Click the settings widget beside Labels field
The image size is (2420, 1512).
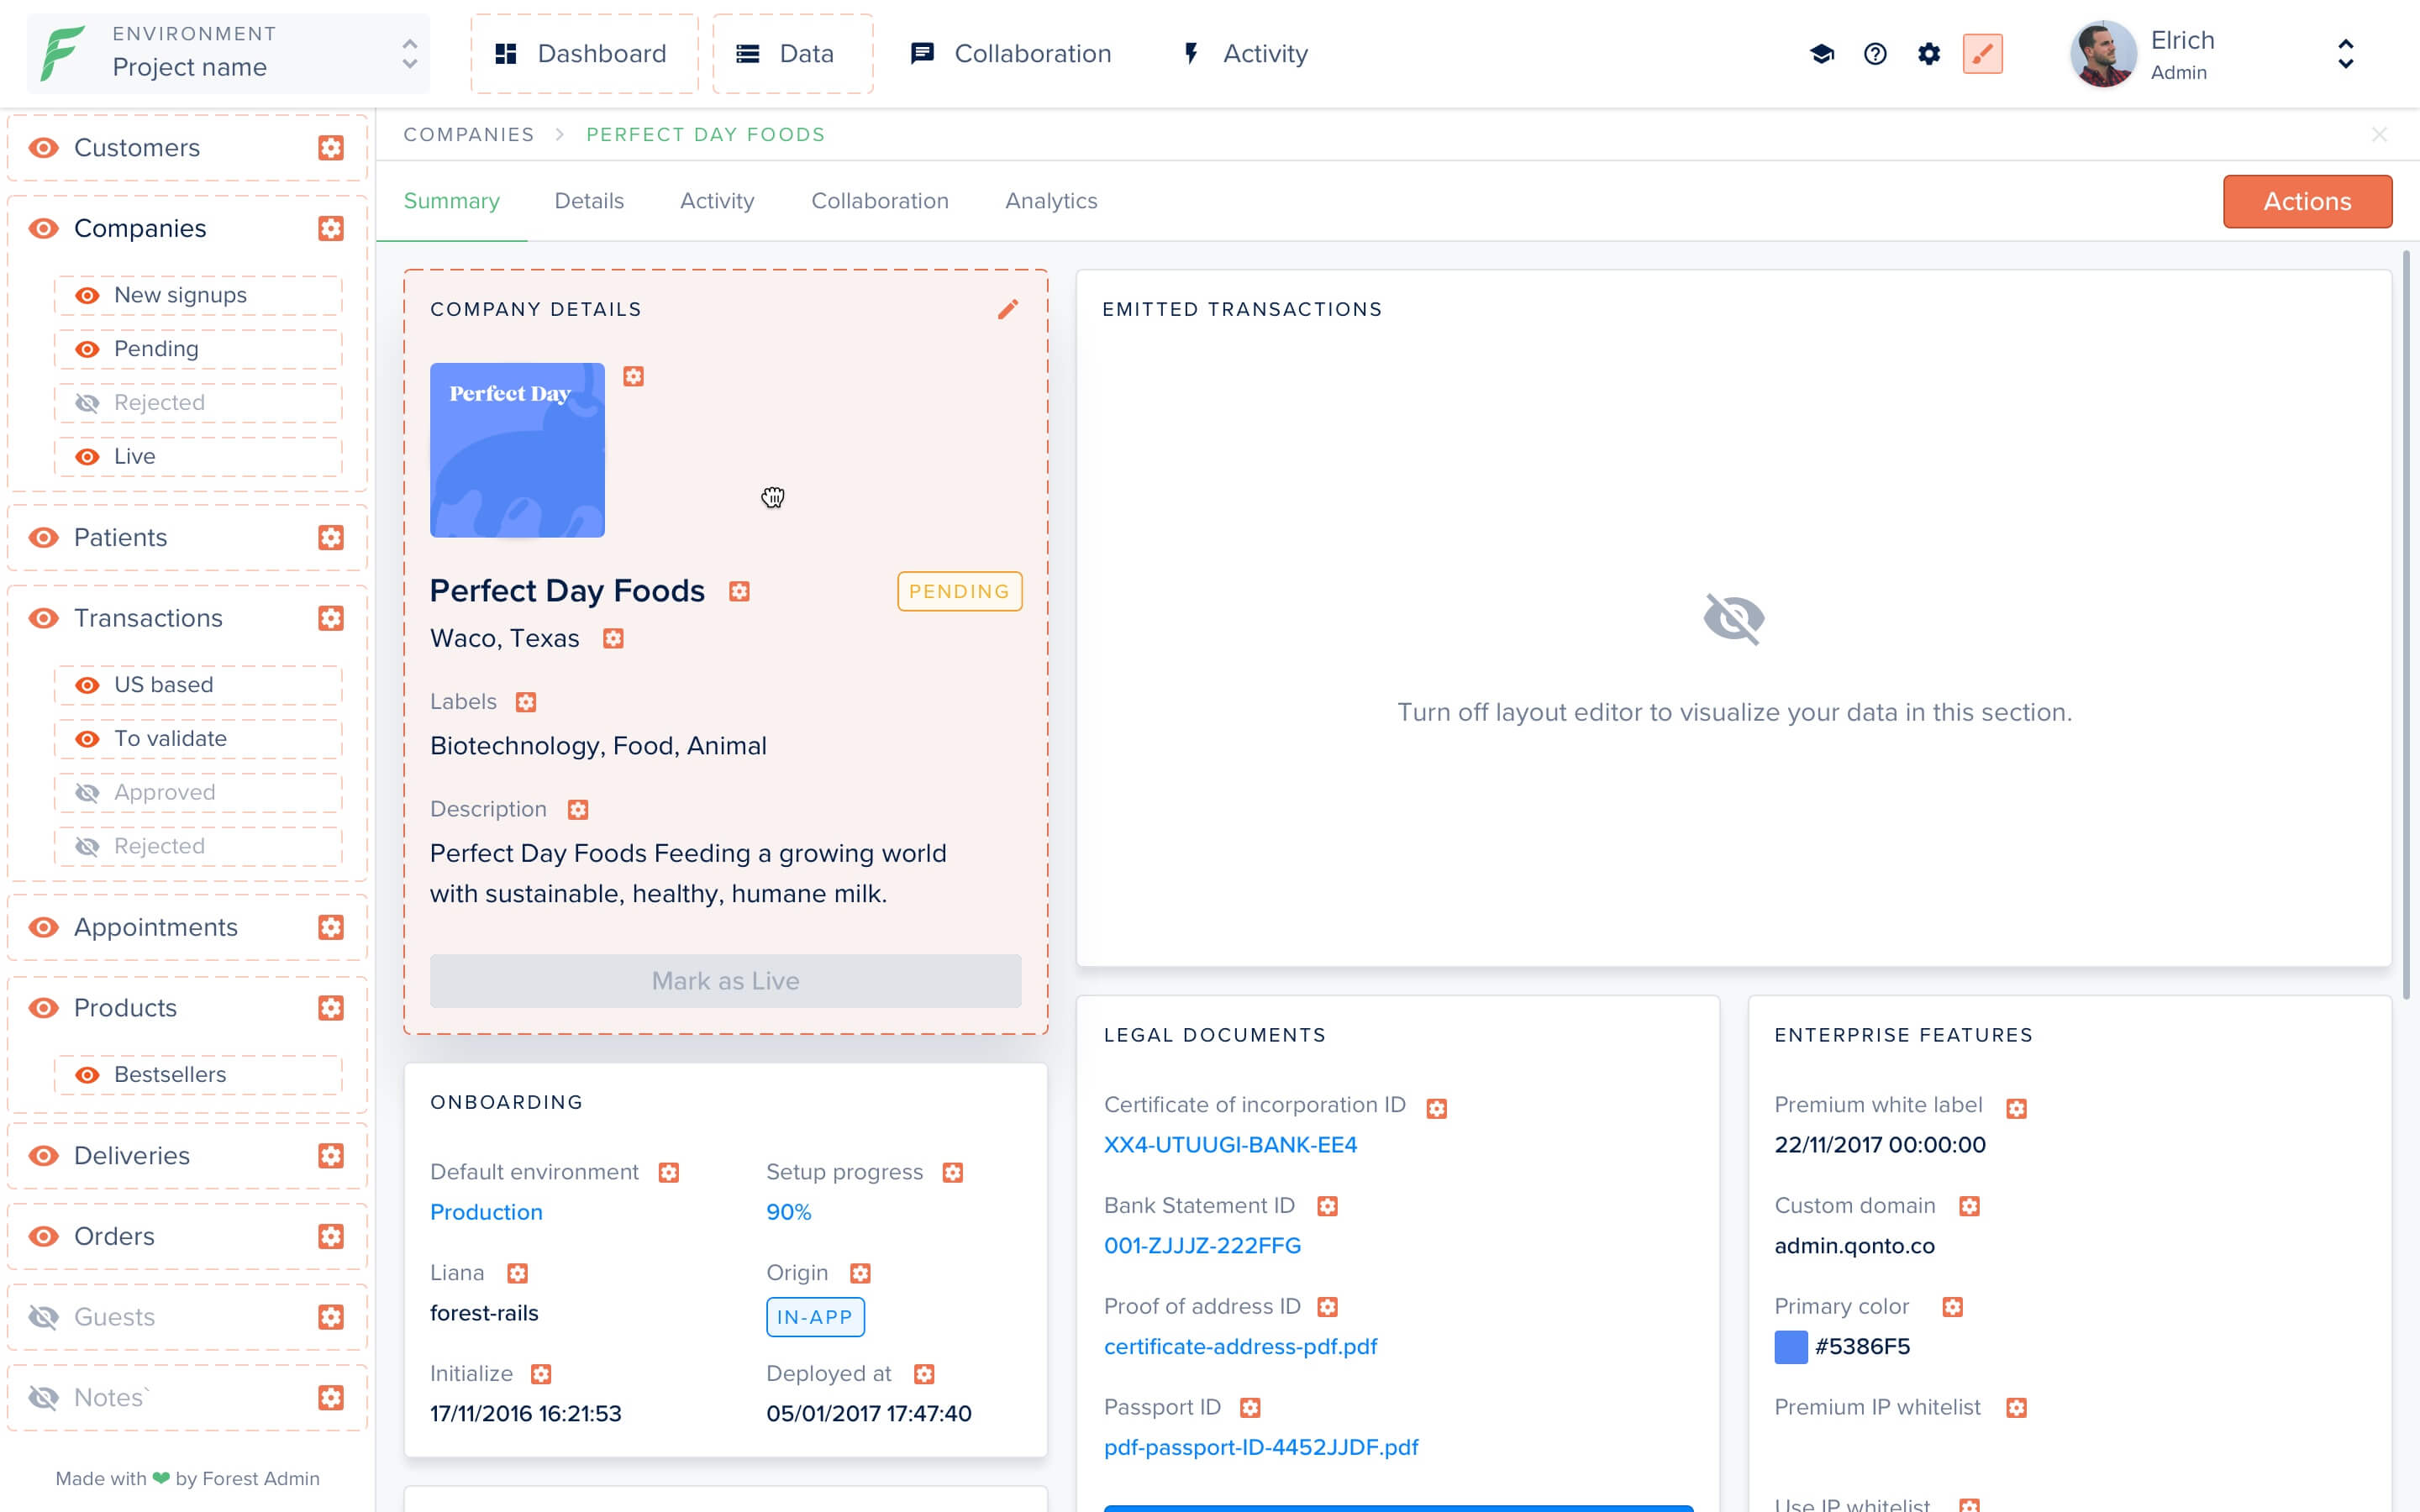click(526, 702)
